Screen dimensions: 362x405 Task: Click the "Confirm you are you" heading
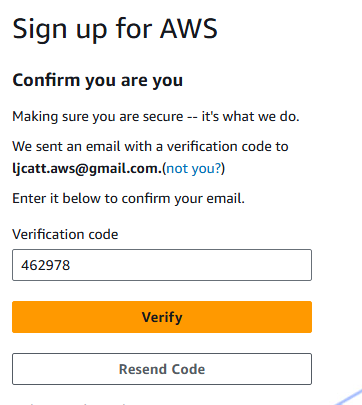(98, 81)
